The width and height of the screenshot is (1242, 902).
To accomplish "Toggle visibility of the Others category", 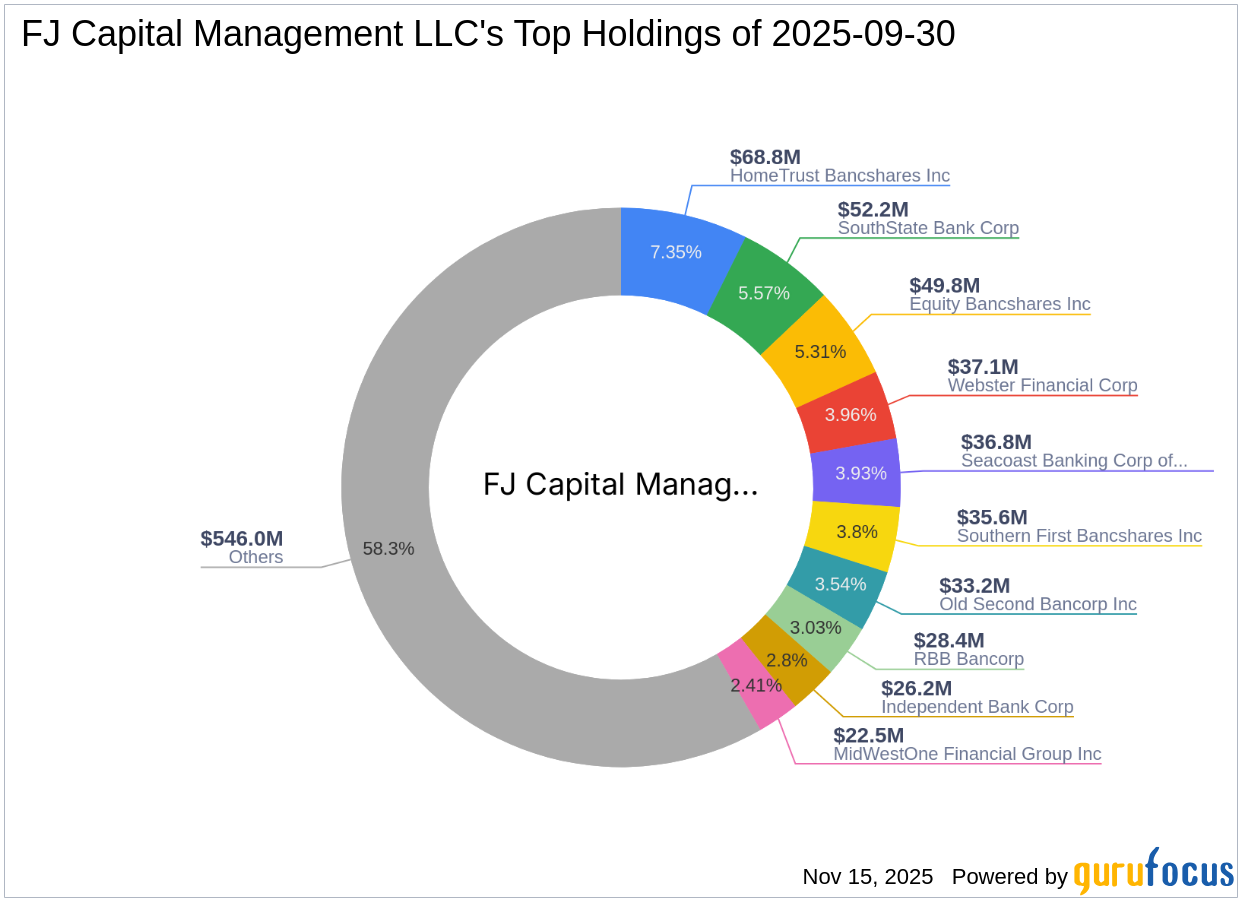I will pyautogui.click(x=254, y=557).
